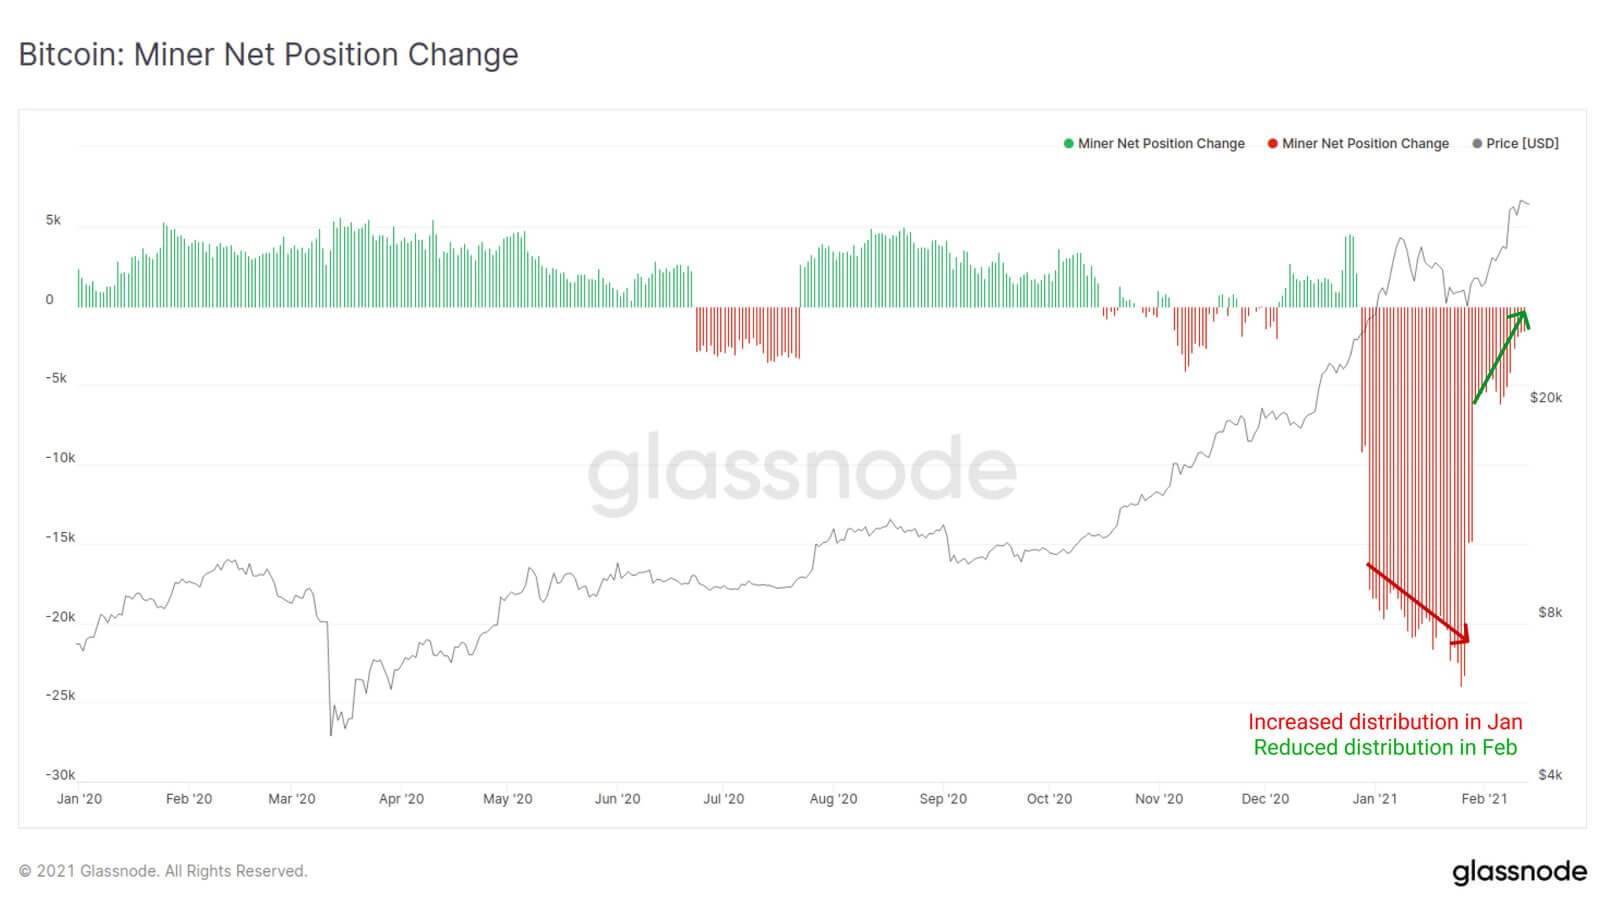This screenshot has width=1600, height=914.
Task: Click the -25k left axis label
Action: pyautogui.click(x=60, y=696)
